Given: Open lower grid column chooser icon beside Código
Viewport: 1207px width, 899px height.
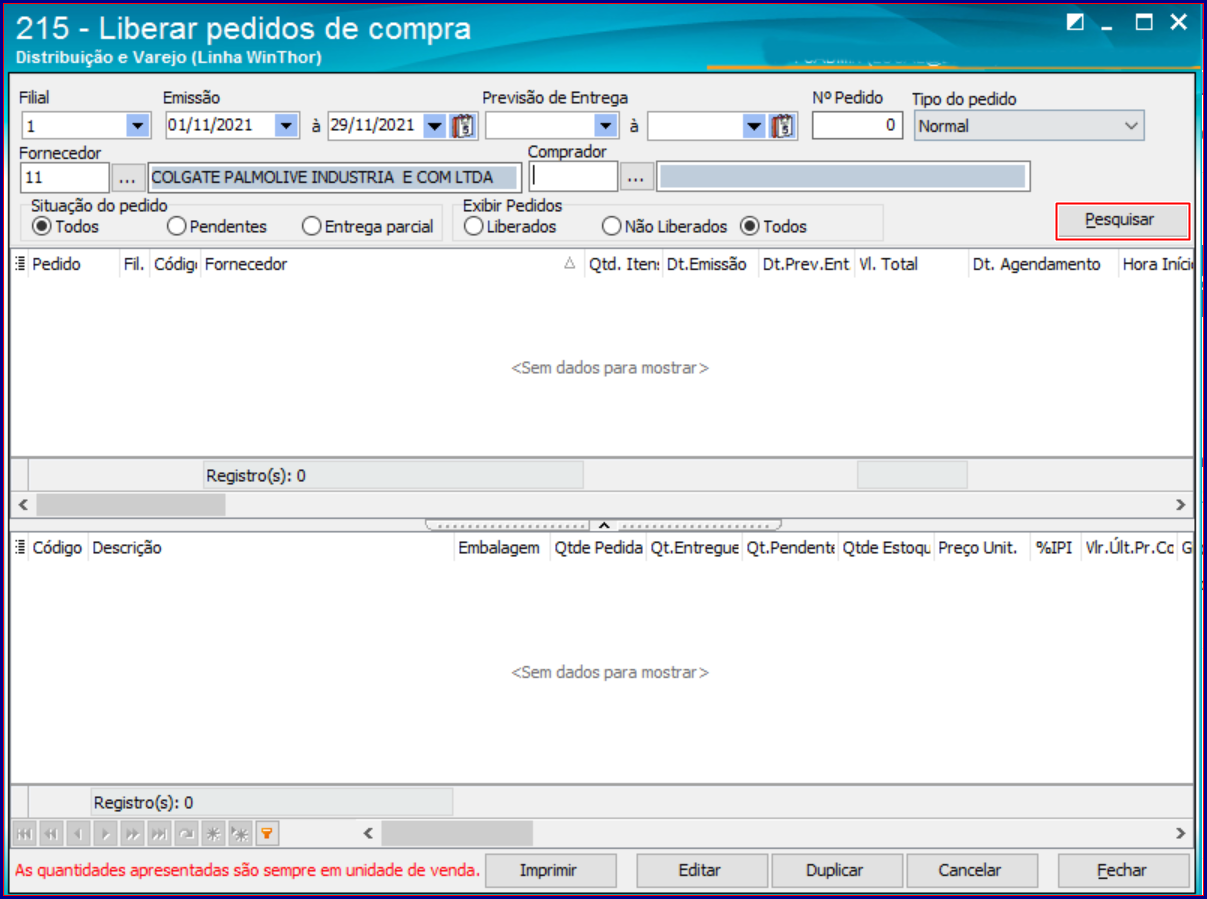Looking at the screenshot, I should [x=21, y=547].
